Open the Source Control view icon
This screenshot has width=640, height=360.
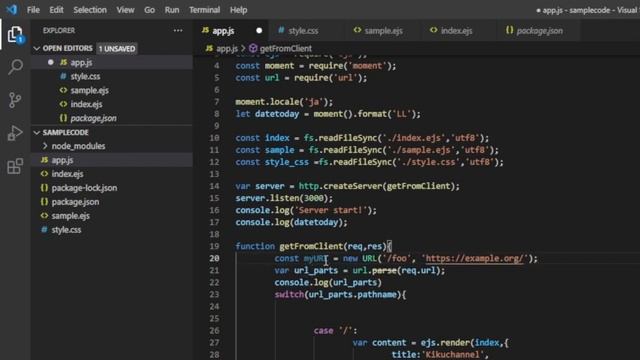(15, 100)
